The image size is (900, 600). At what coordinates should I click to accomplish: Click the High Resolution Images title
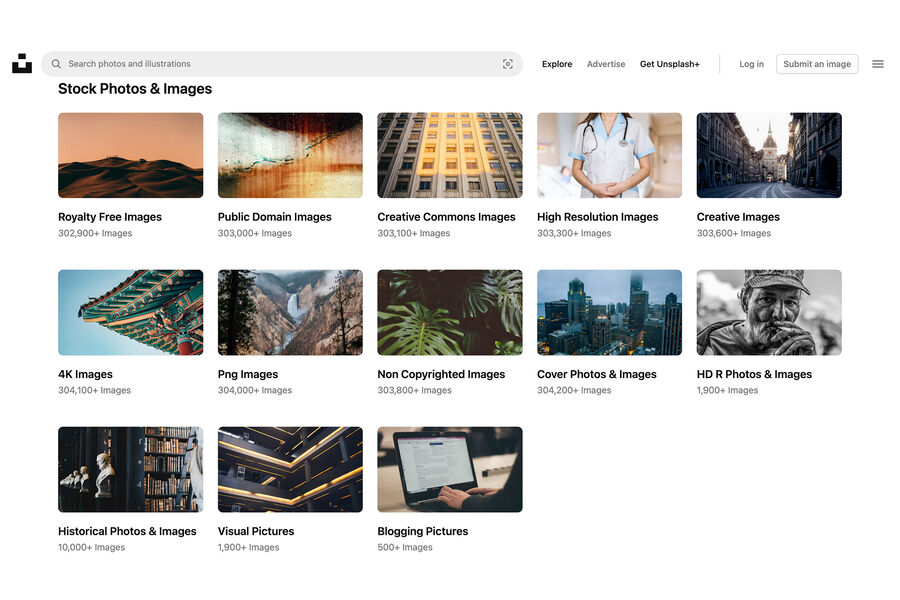coord(598,217)
